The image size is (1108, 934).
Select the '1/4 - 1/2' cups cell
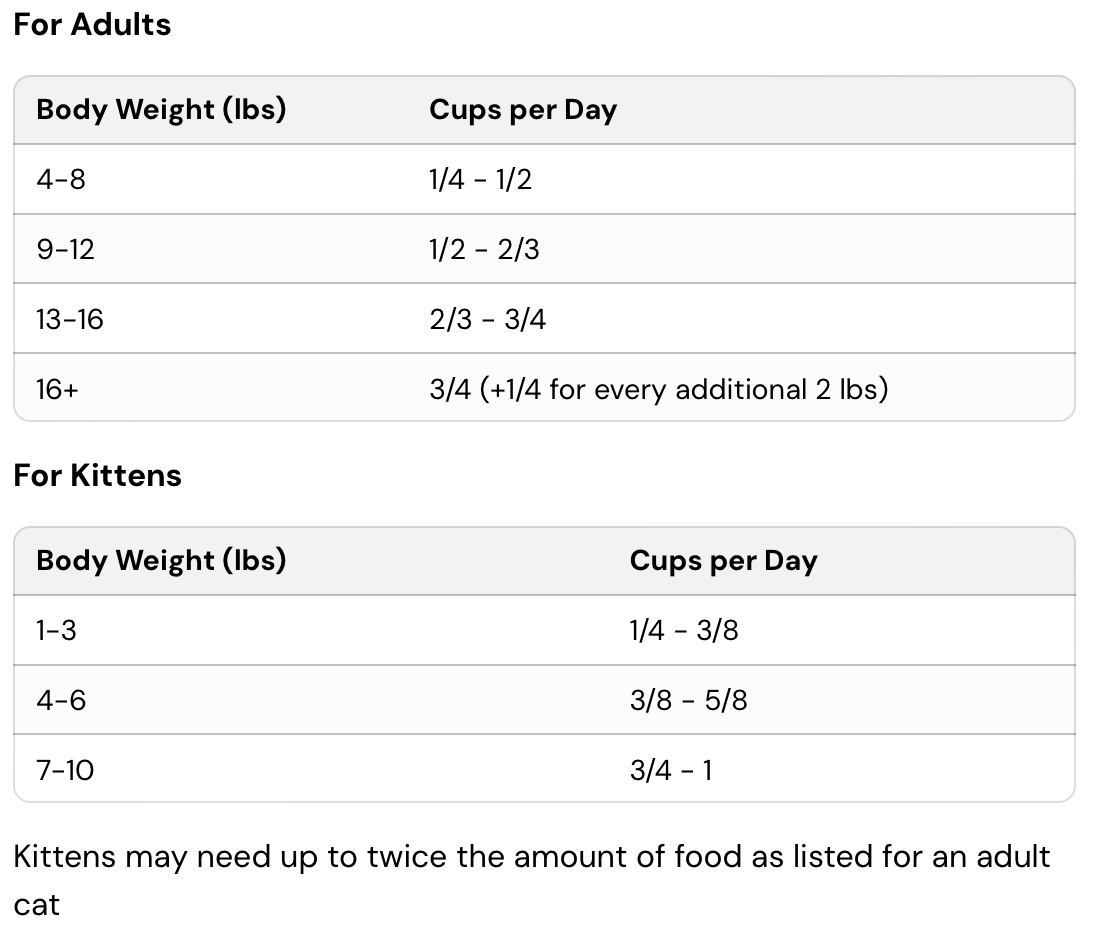tap(480, 180)
